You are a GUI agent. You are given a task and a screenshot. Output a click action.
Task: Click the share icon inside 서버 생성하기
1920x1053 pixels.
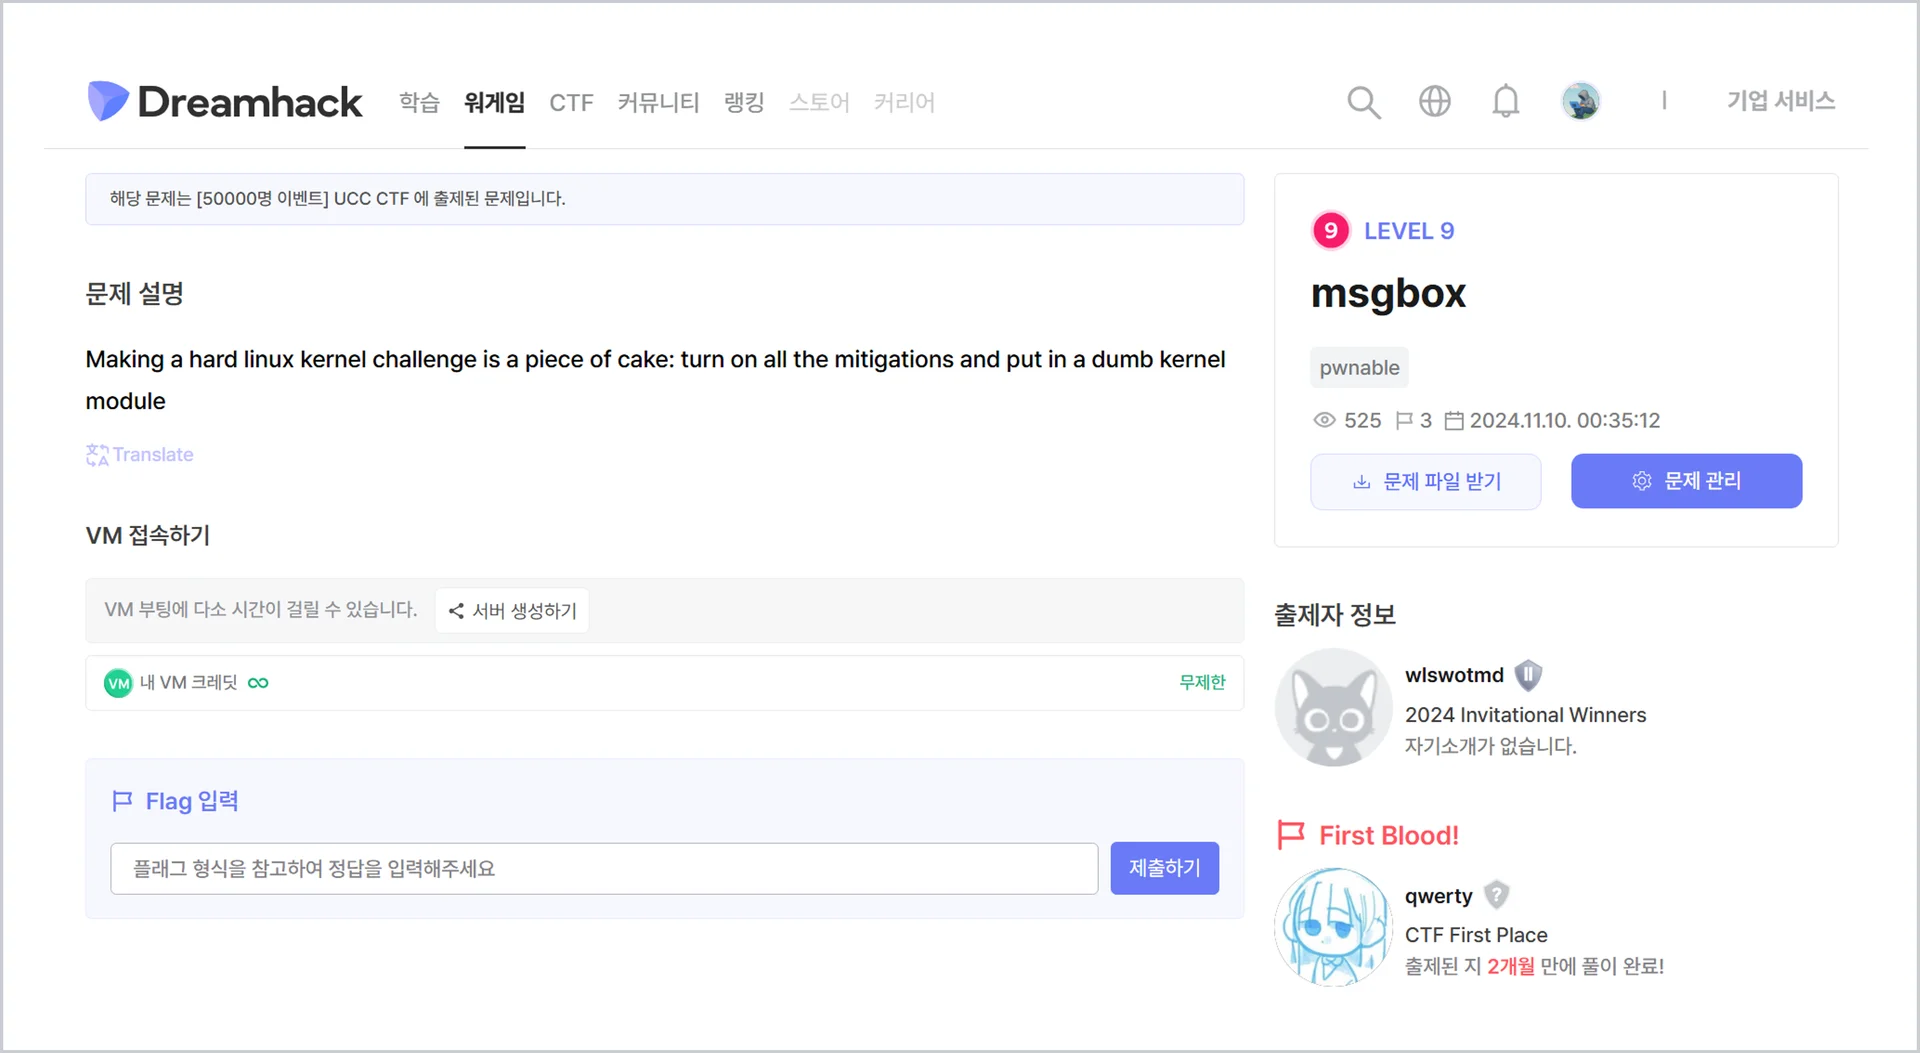coord(457,610)
